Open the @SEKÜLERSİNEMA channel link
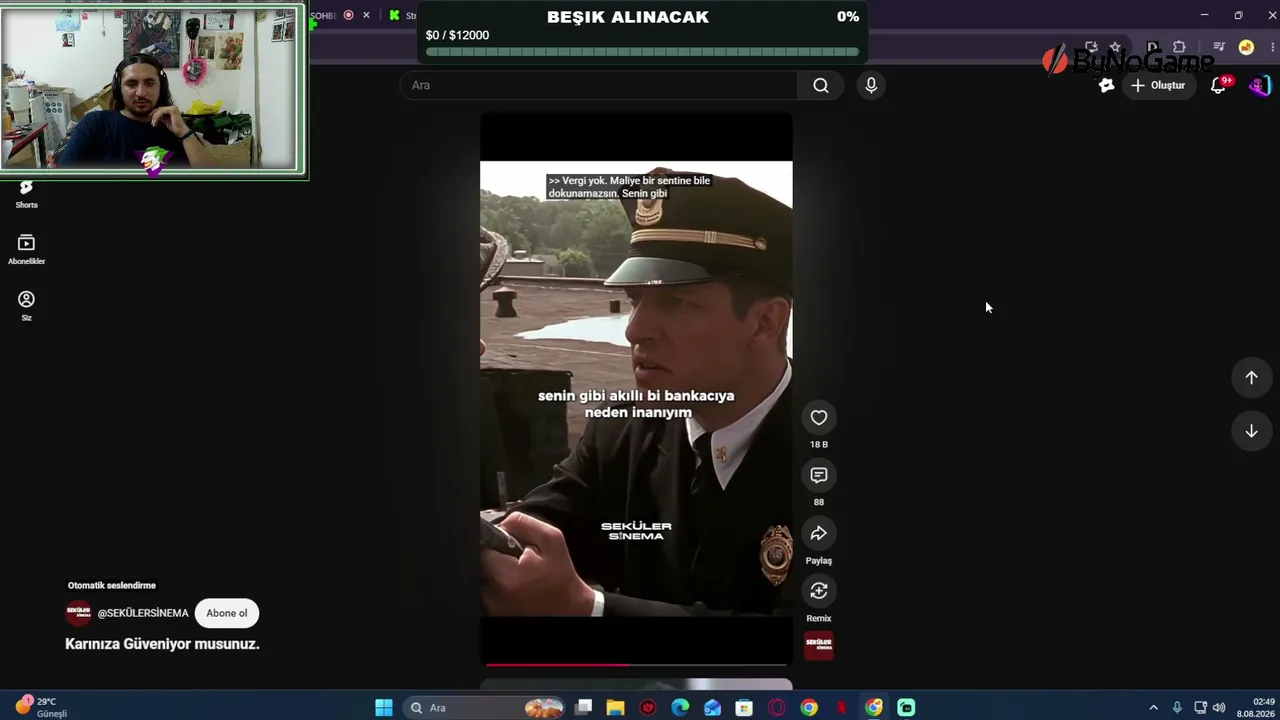 point(143,613)
